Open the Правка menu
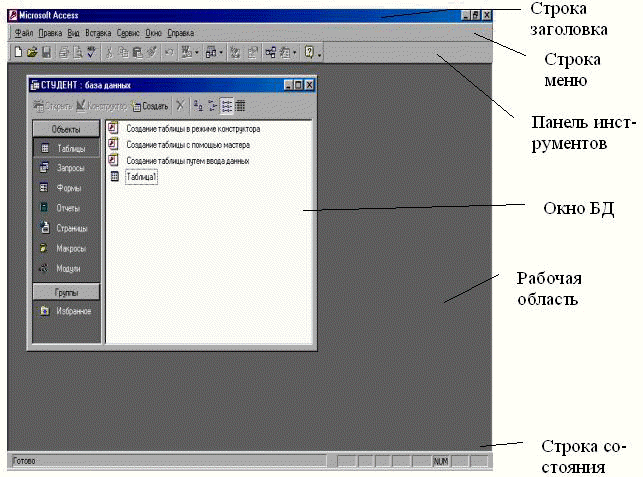Viewport: 643px width, 477px height. [50, 33]
